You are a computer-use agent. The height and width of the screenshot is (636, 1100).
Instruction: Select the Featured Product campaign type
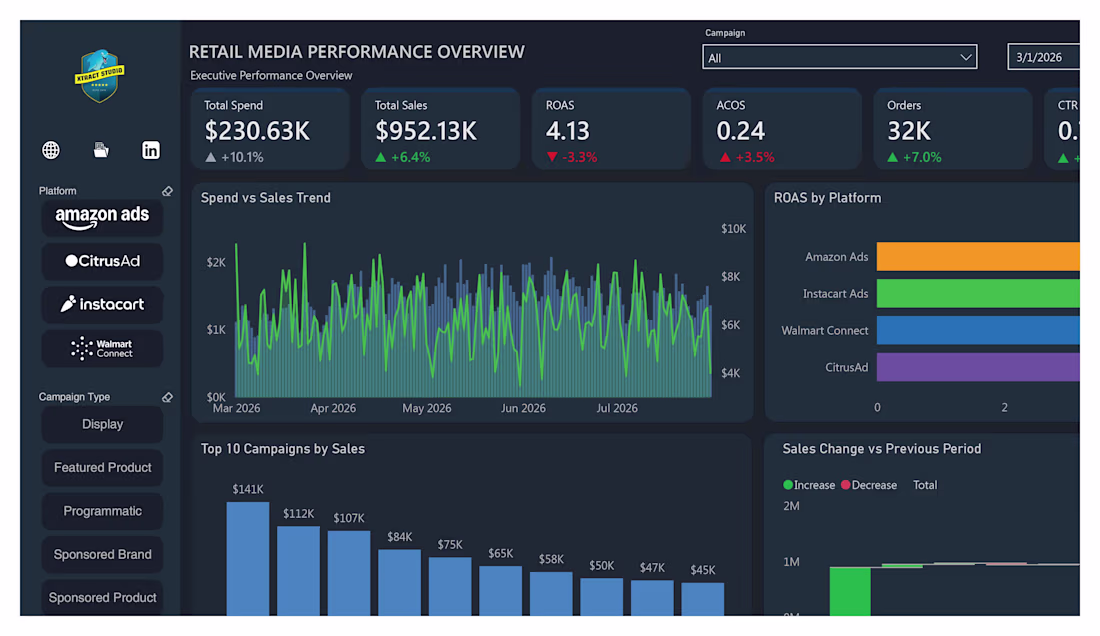102,468
